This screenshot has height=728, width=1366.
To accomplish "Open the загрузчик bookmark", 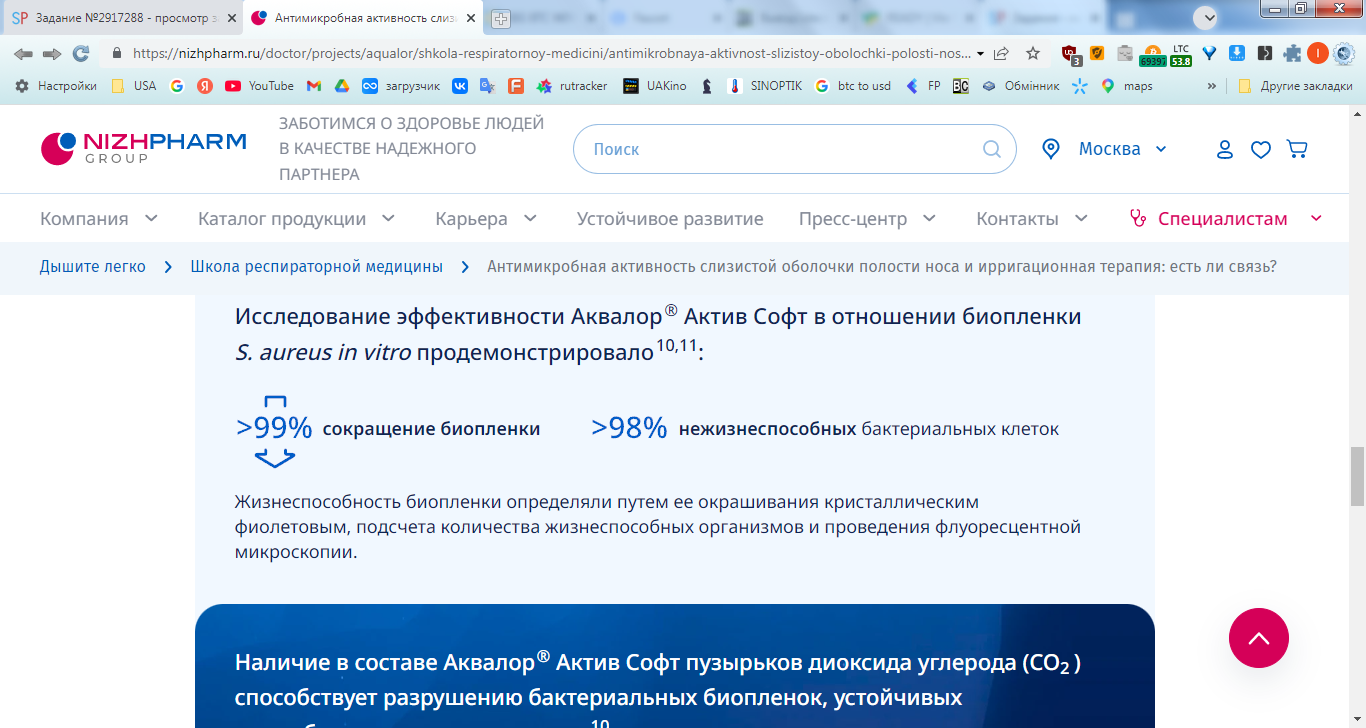I will 402,86.
